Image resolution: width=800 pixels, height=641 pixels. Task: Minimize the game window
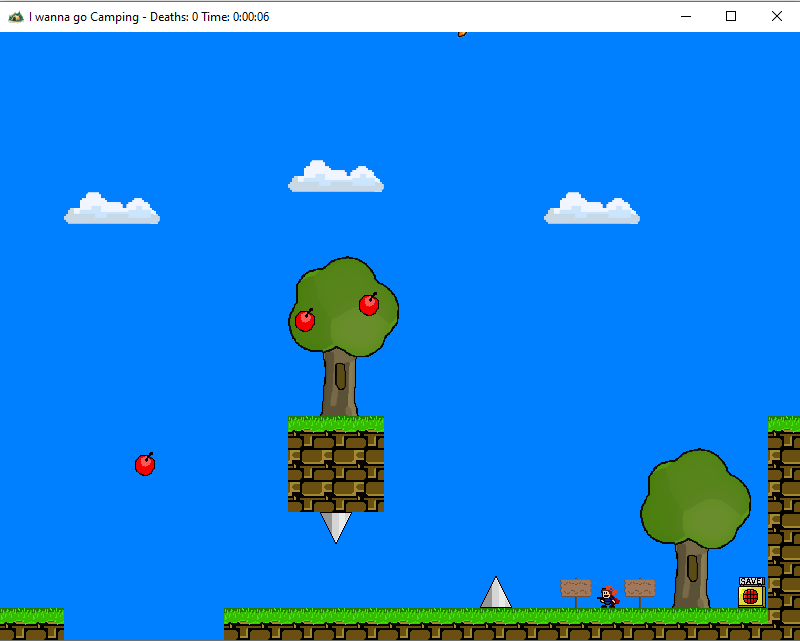click(686, 16)
